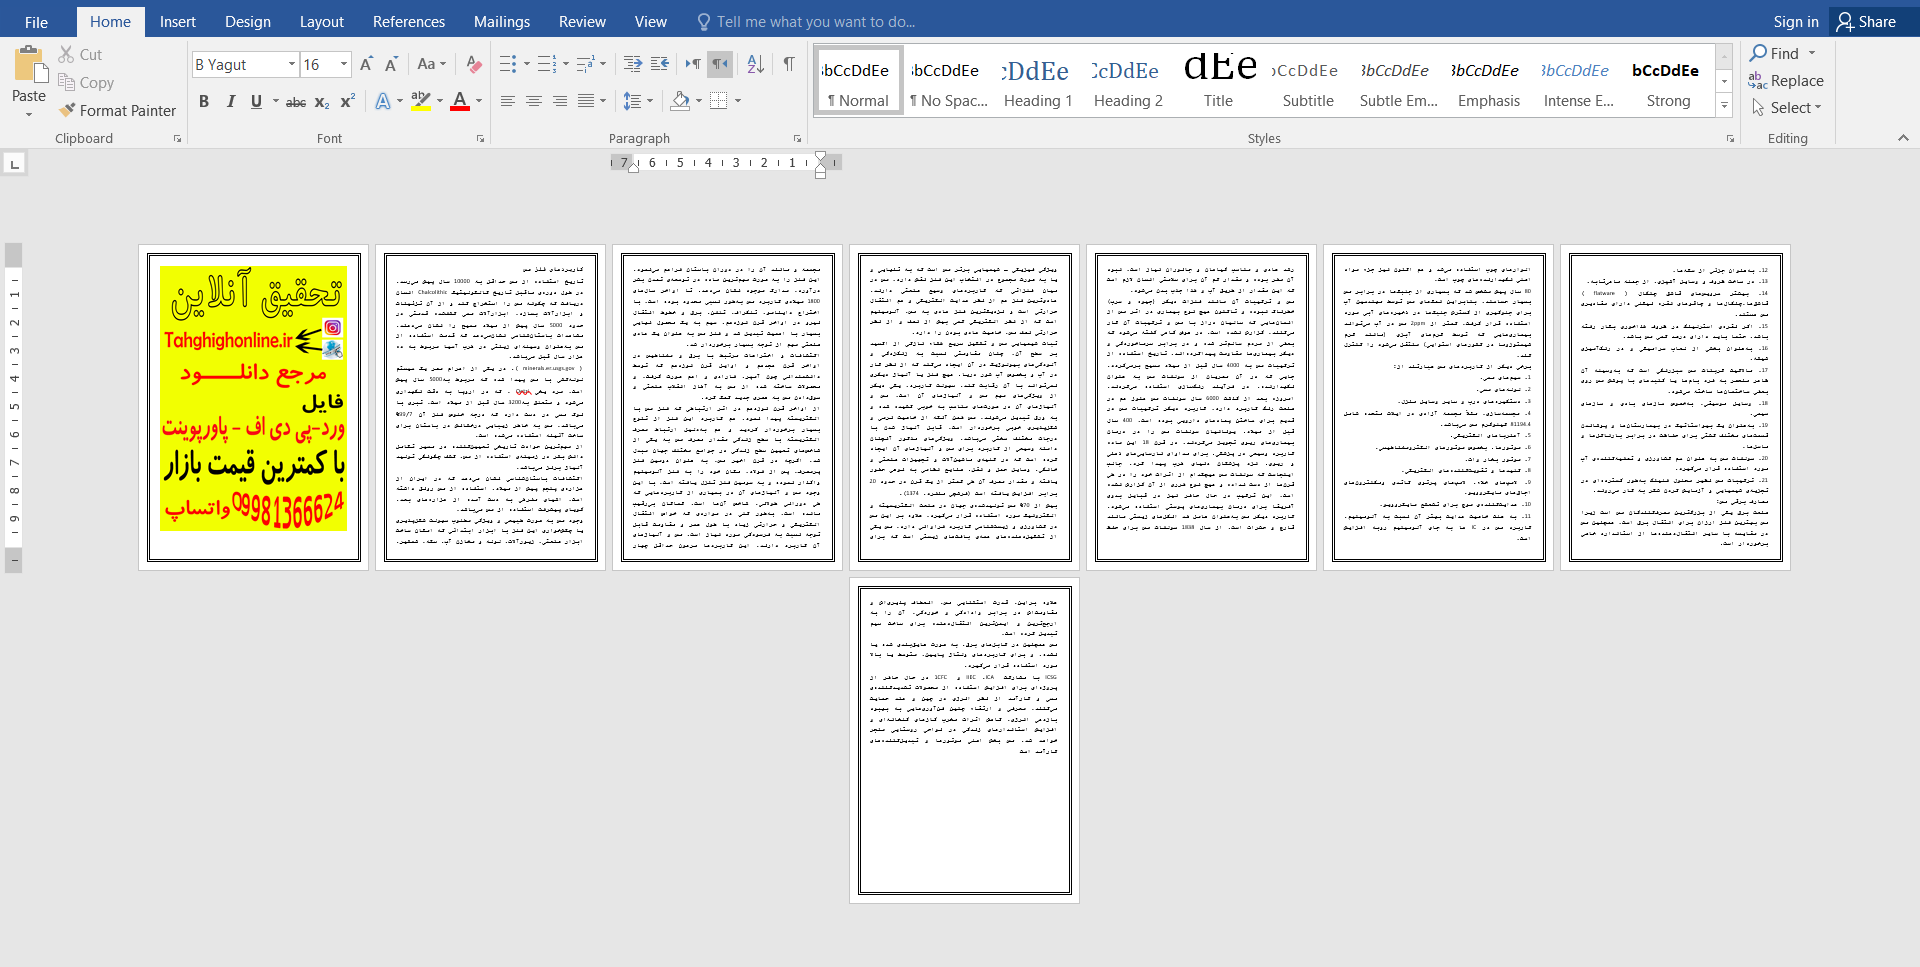Toggle Italic formatting
The height and width of the screenshot is (967, 1920).
(x=230, y=101)
